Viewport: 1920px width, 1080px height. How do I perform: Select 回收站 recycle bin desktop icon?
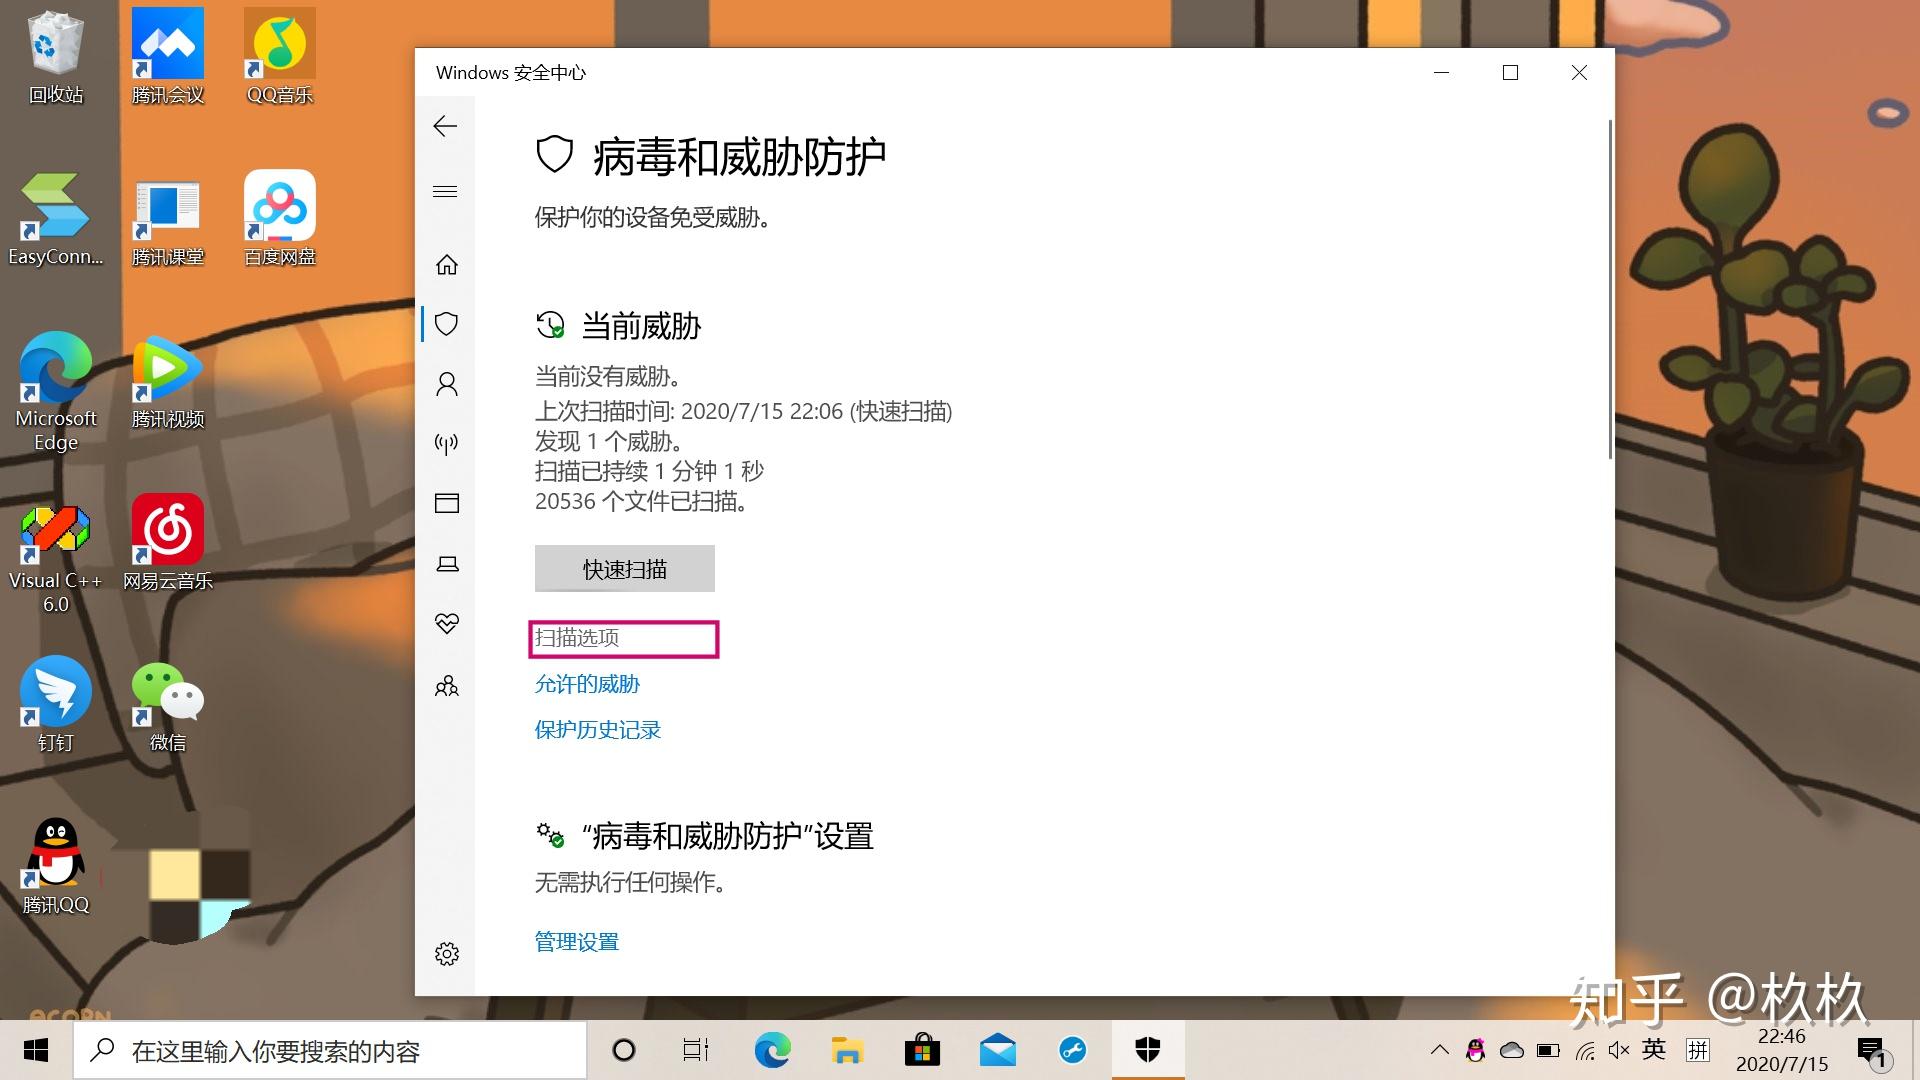pos(55,58)
